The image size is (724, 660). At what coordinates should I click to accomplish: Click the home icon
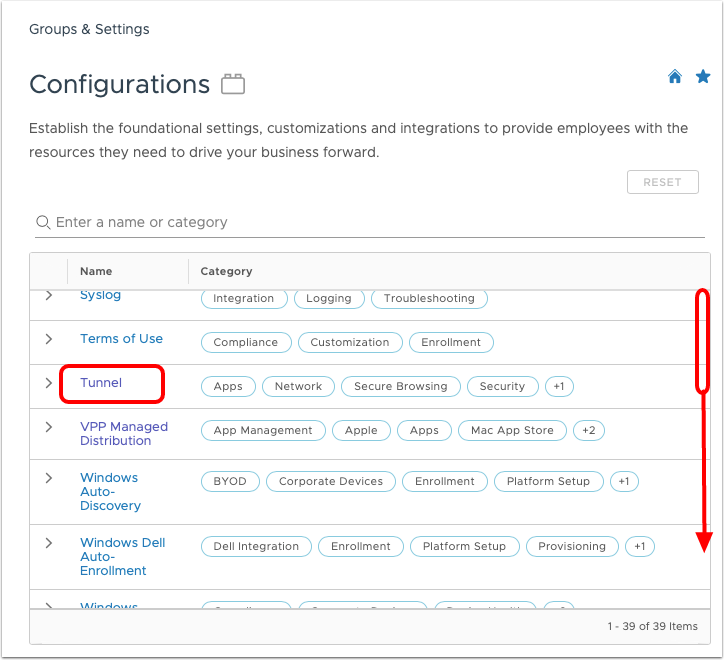pos(675,77)
